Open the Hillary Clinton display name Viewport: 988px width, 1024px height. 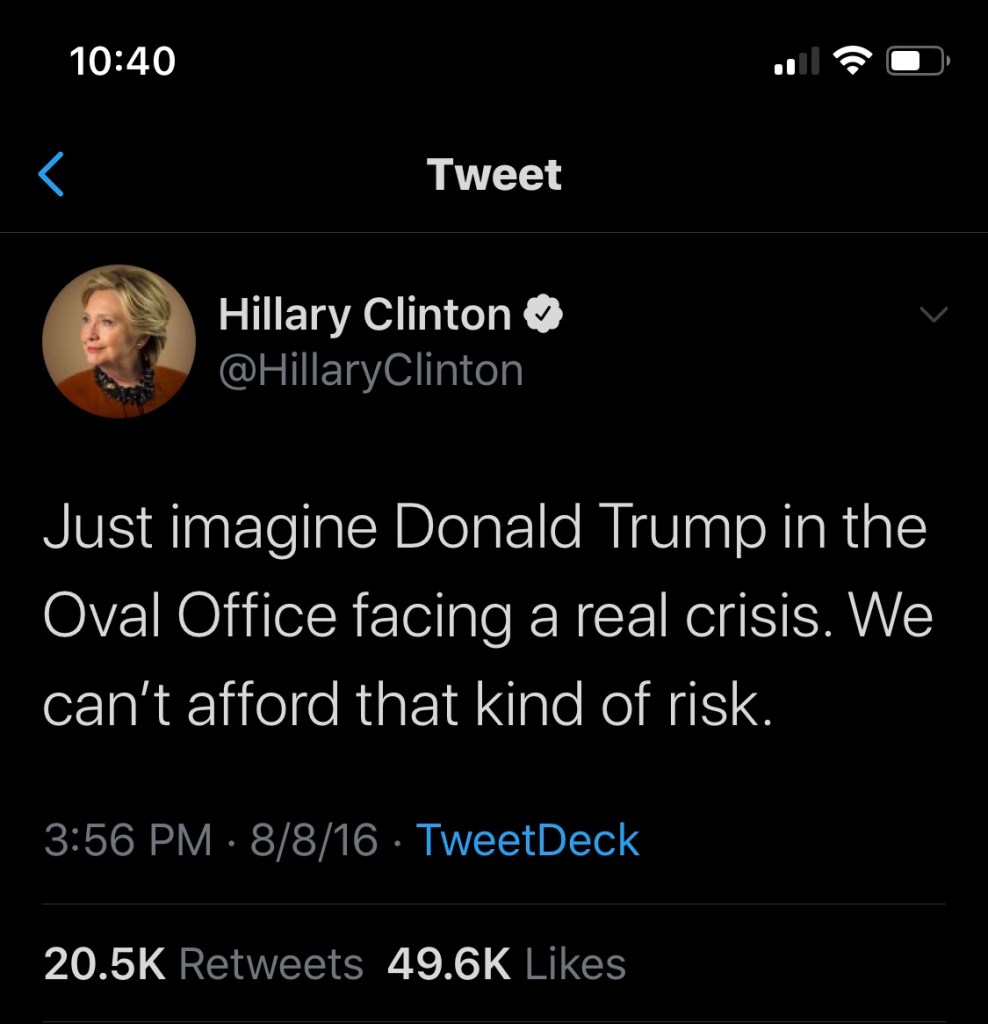click(365, 316)
